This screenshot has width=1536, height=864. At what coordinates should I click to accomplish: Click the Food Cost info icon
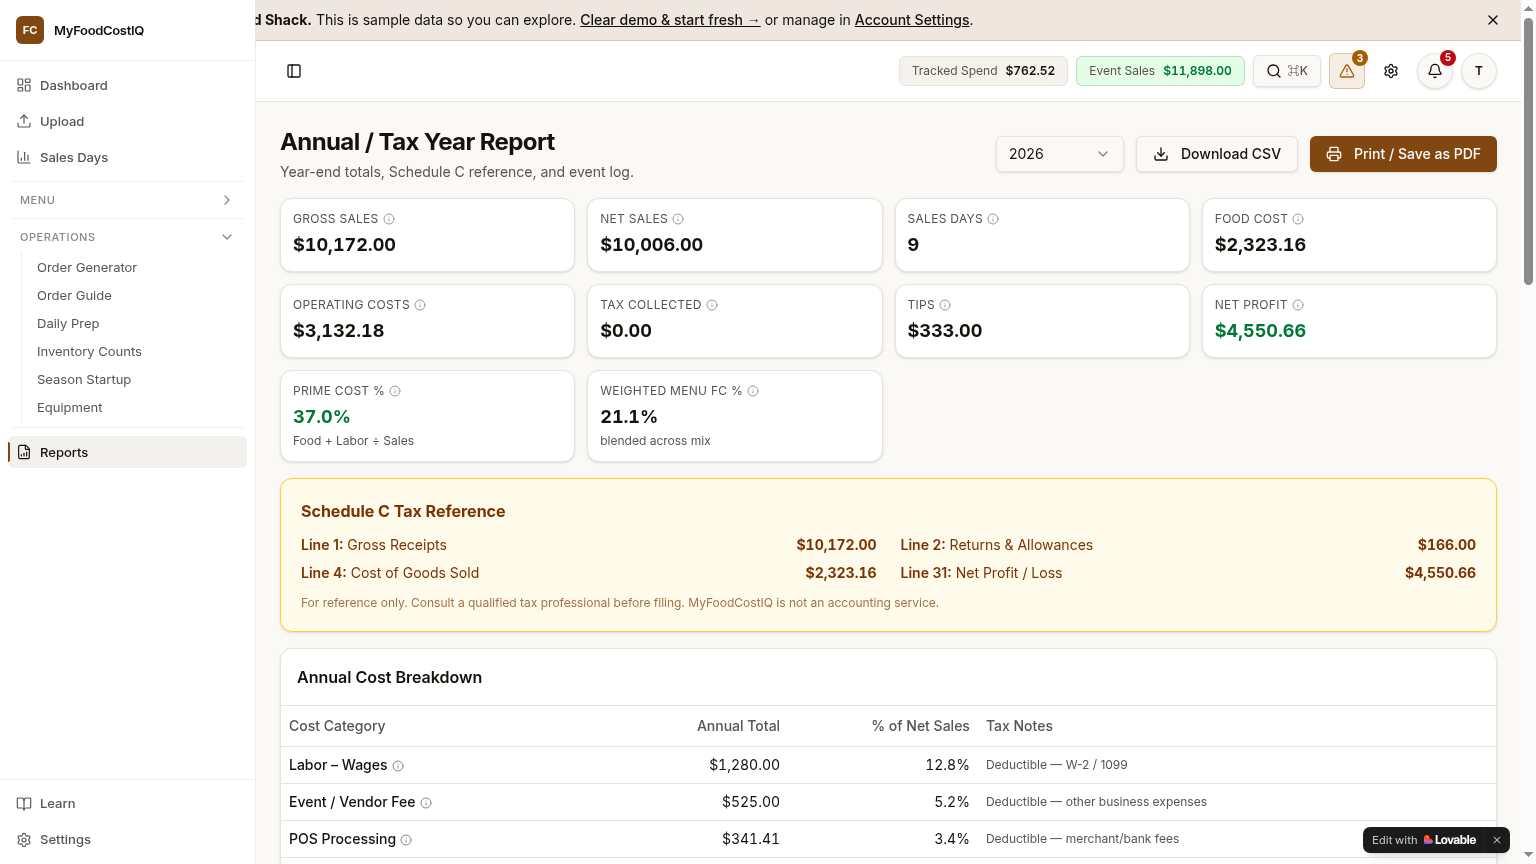[1298, 219]
